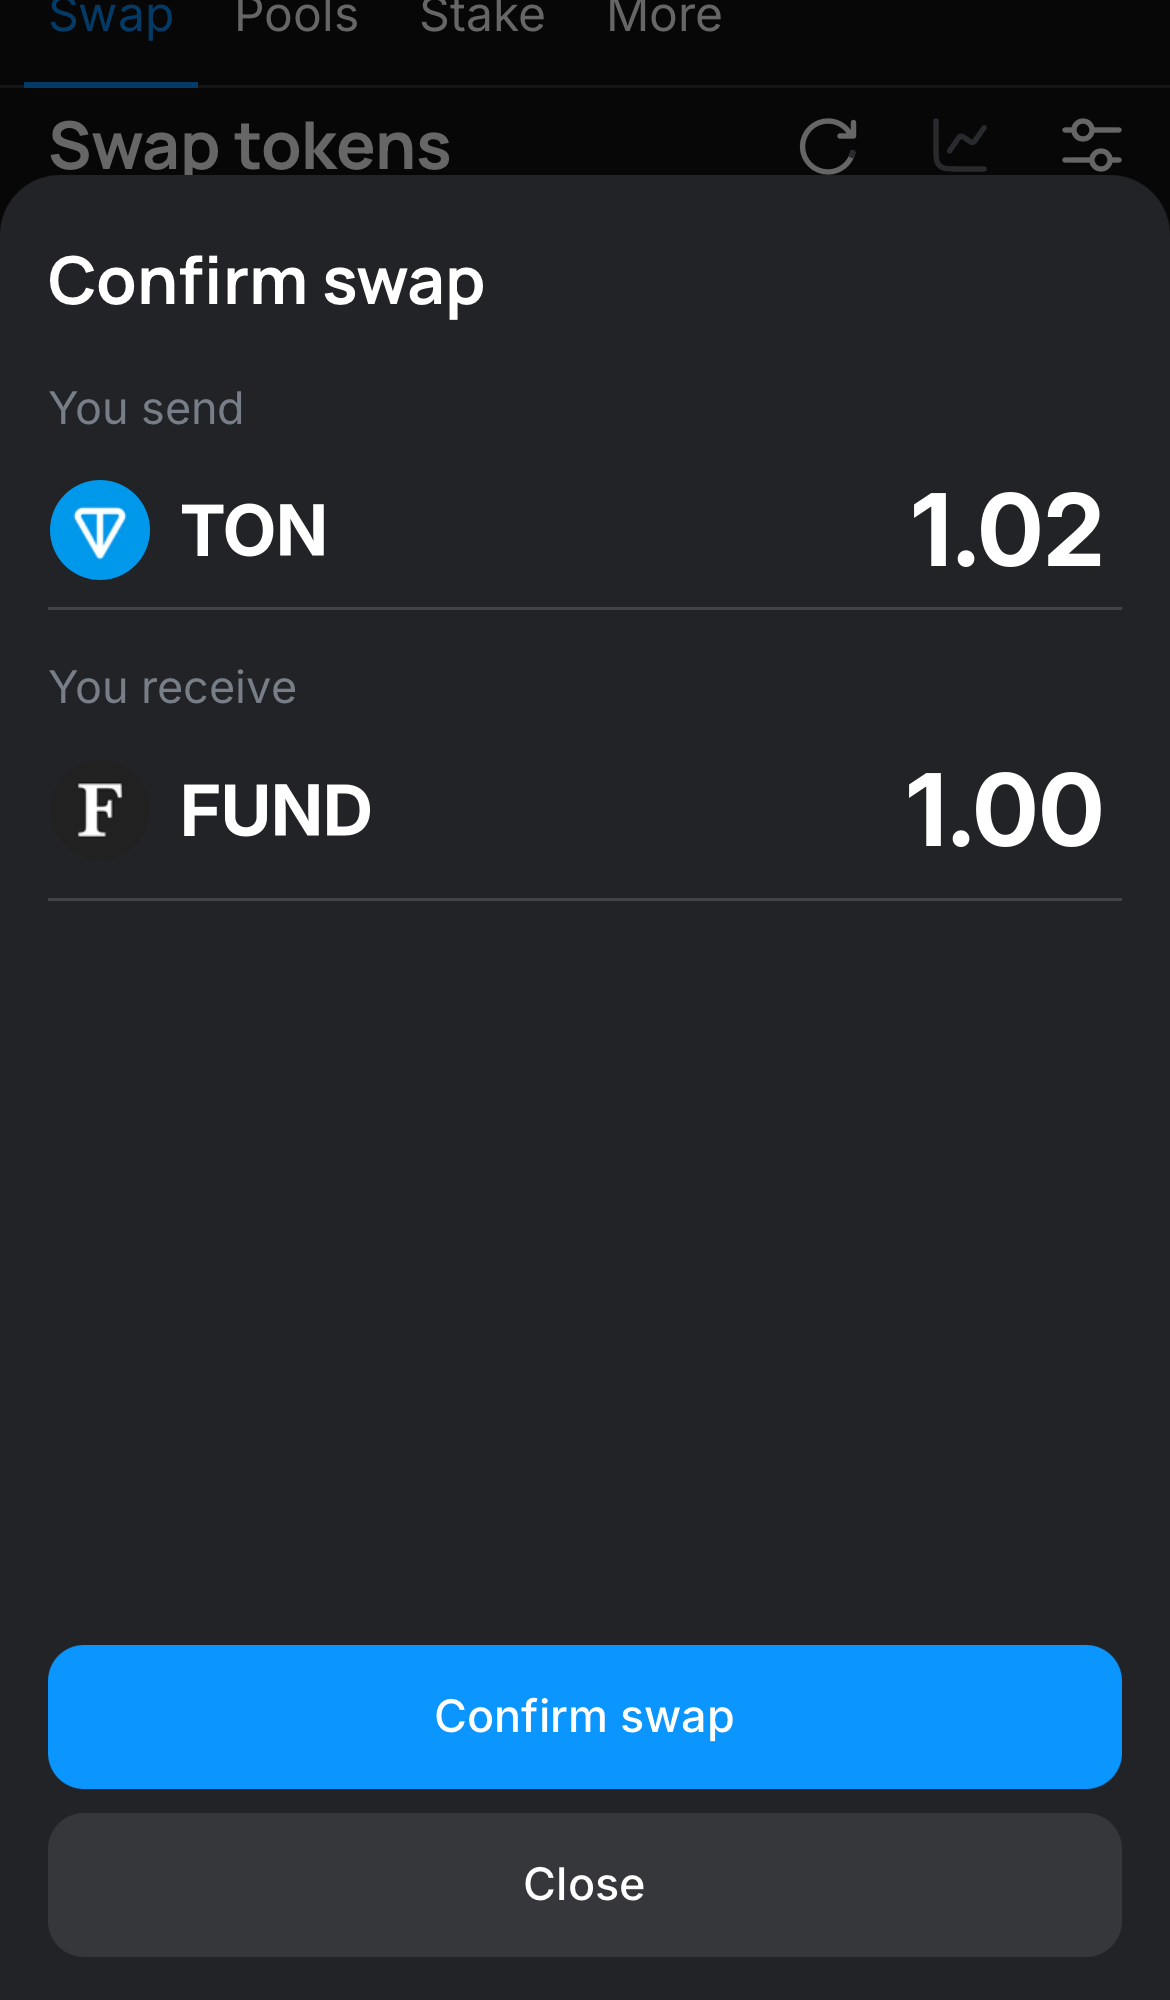Click the Confirm swap dialog title
This screenshot has height=2000, width=1170.
click(266, 282)
